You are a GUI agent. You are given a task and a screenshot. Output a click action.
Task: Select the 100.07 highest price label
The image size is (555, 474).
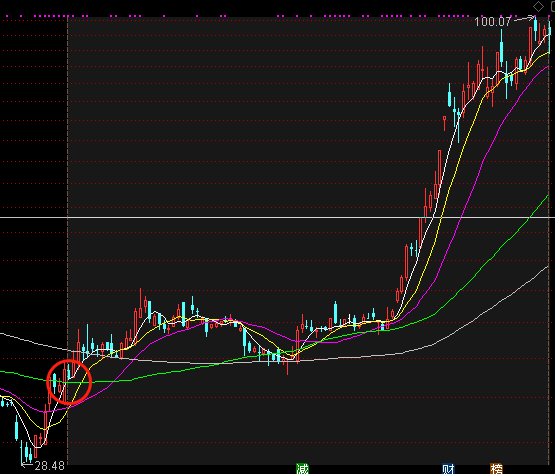pos(493,22)
